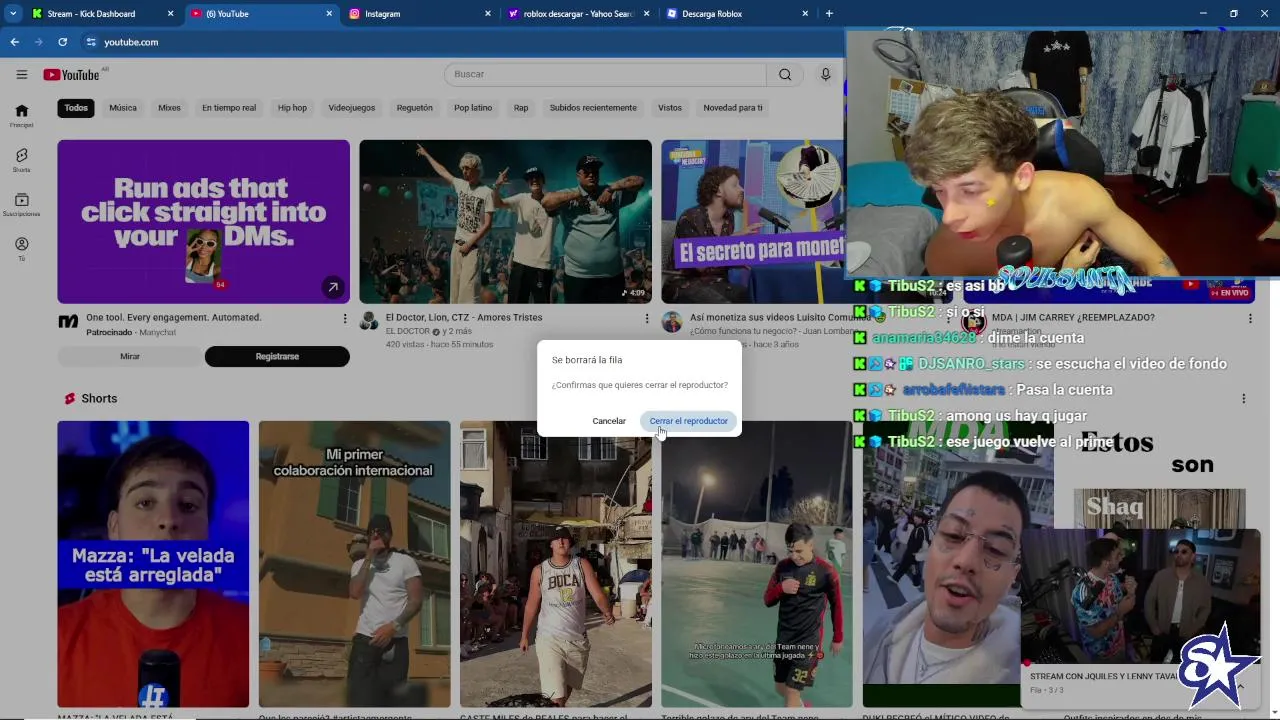
Task: Confirm Cerrar el reproductor in the dialog
Action: pyautogui.click(x=689, y=421)
